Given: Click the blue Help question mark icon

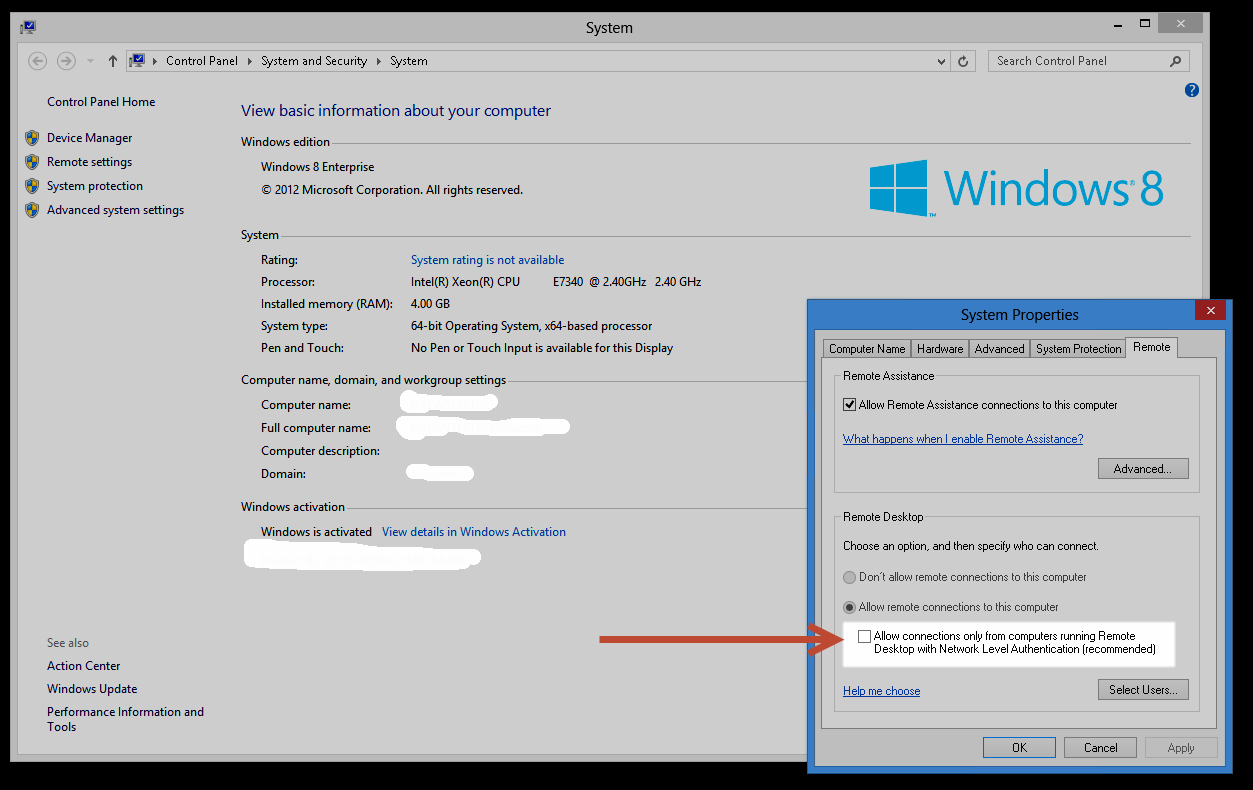Looking at the screenshot, I should 1191,90.
